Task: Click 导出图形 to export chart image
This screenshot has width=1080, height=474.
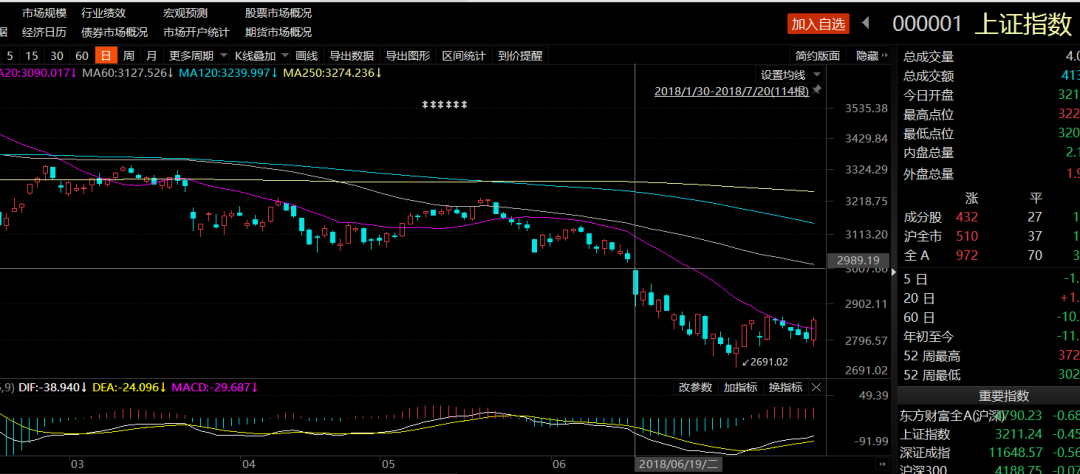Action: (407, 56)
